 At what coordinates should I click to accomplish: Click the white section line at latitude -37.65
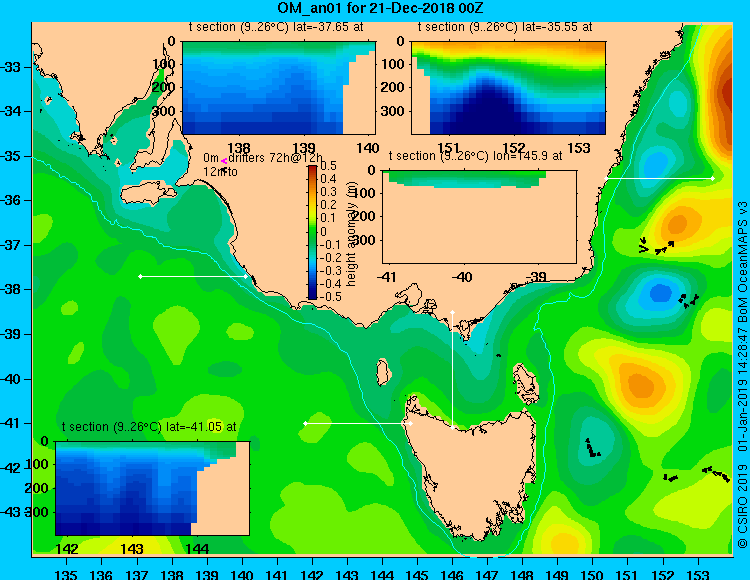coord(193,276)
